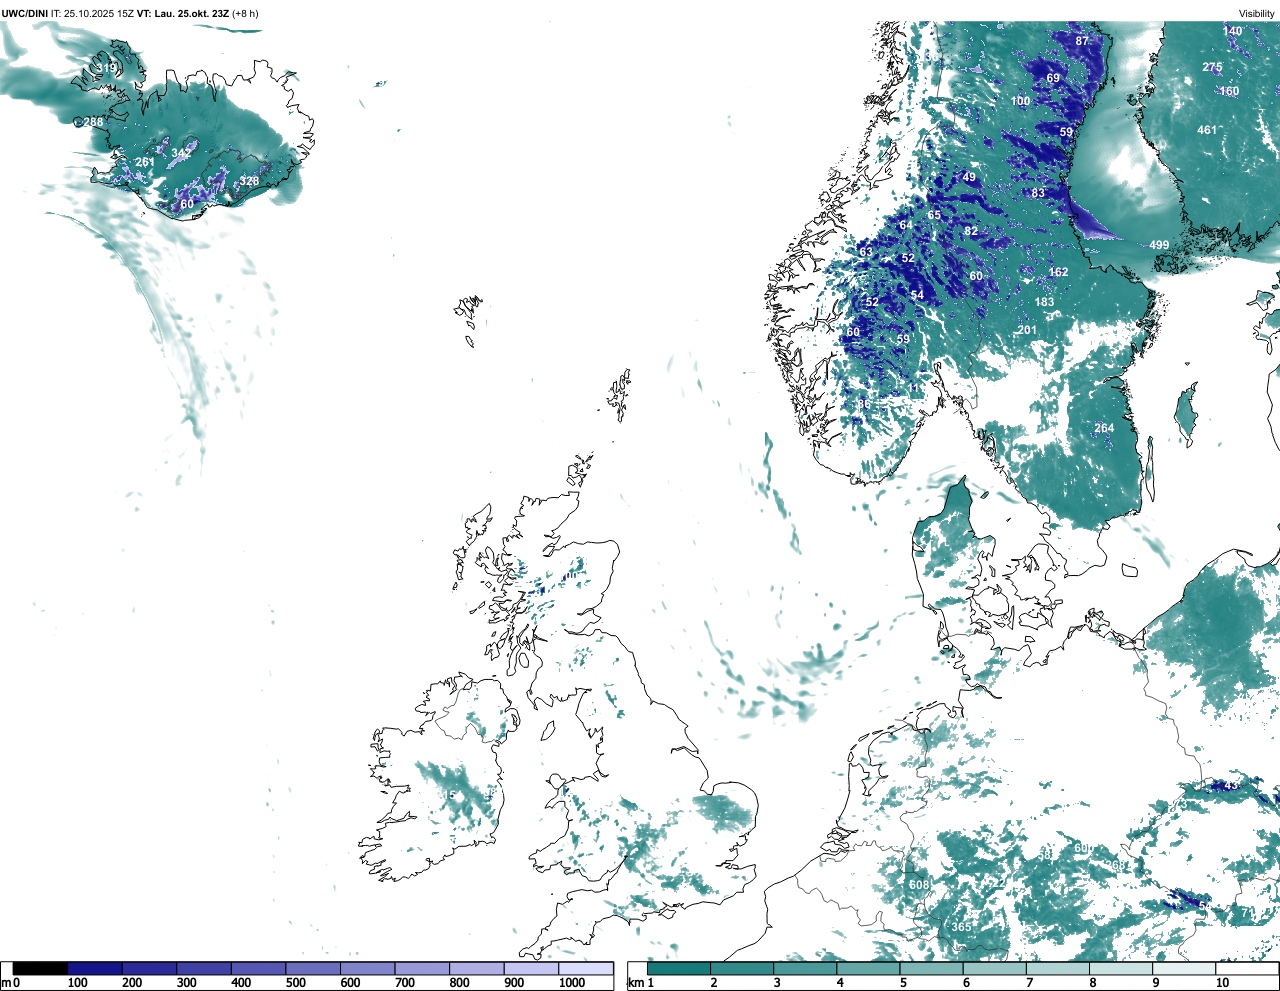Click the 'UWC/DINI' header text
The height and width of the screenshot is (991, 1280).
coord(25,14)
